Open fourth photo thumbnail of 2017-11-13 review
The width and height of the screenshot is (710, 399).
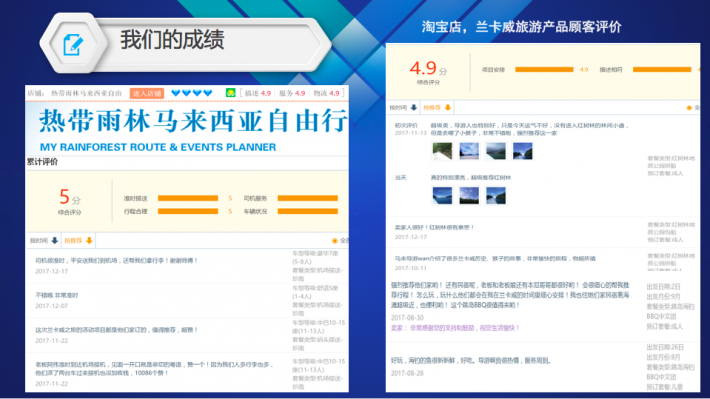click(523, 151)
